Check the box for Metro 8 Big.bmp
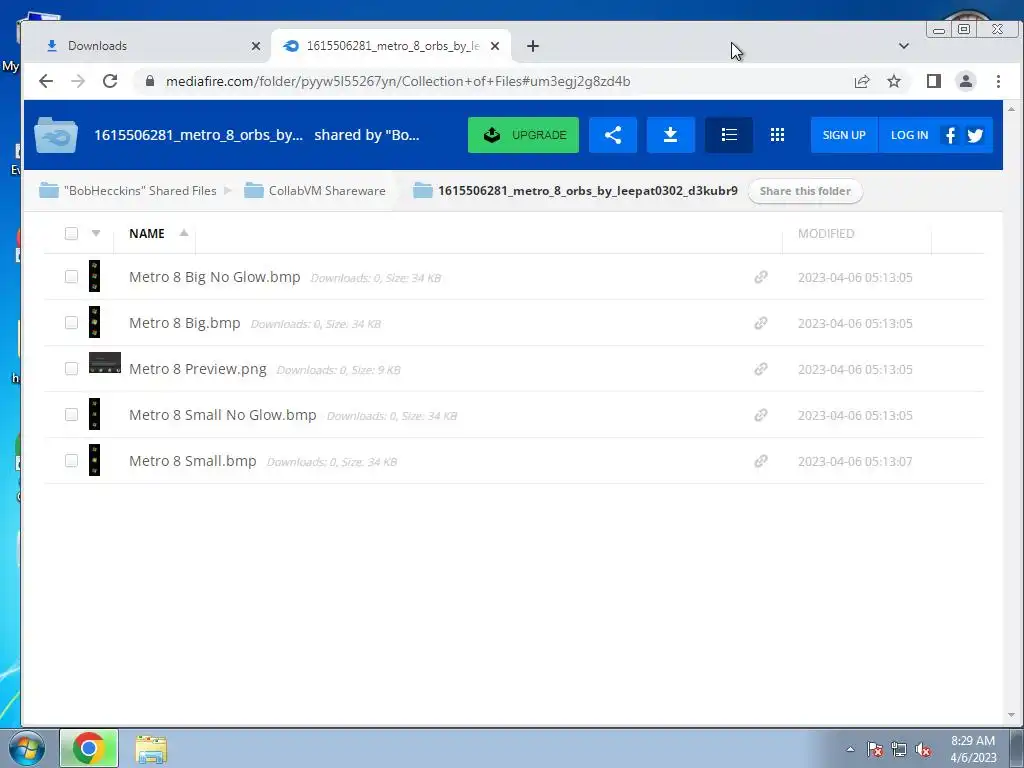This screenshot has height=768, width=1024. [71, 323]
